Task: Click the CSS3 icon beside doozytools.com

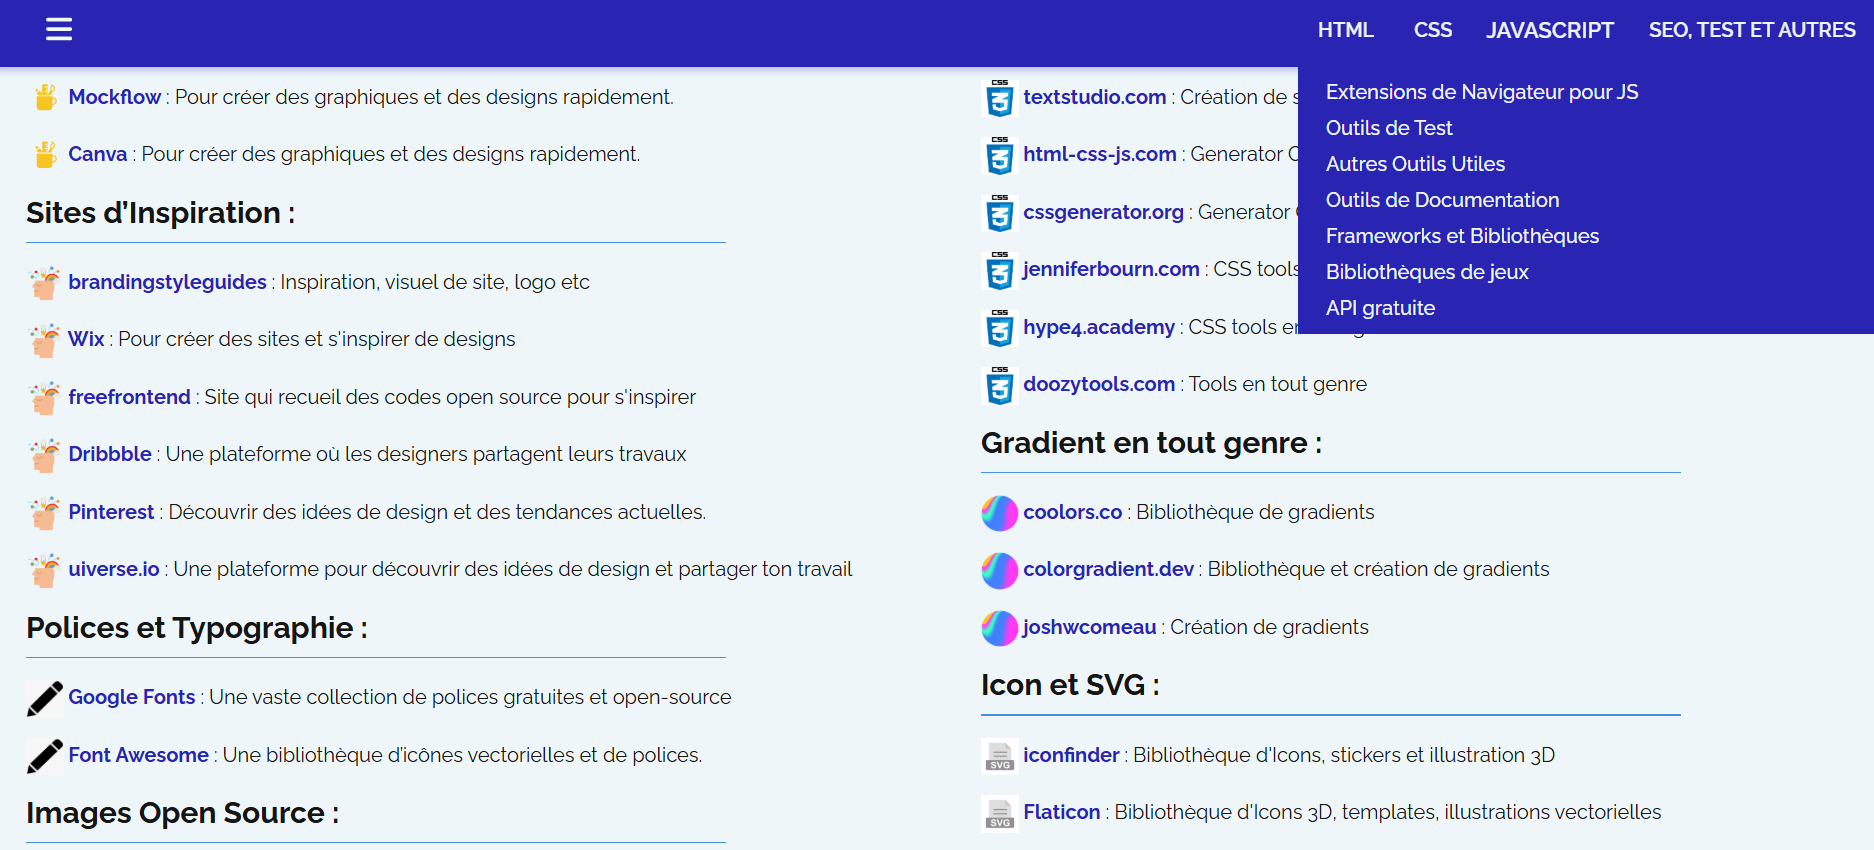Action: [1000, 385]
